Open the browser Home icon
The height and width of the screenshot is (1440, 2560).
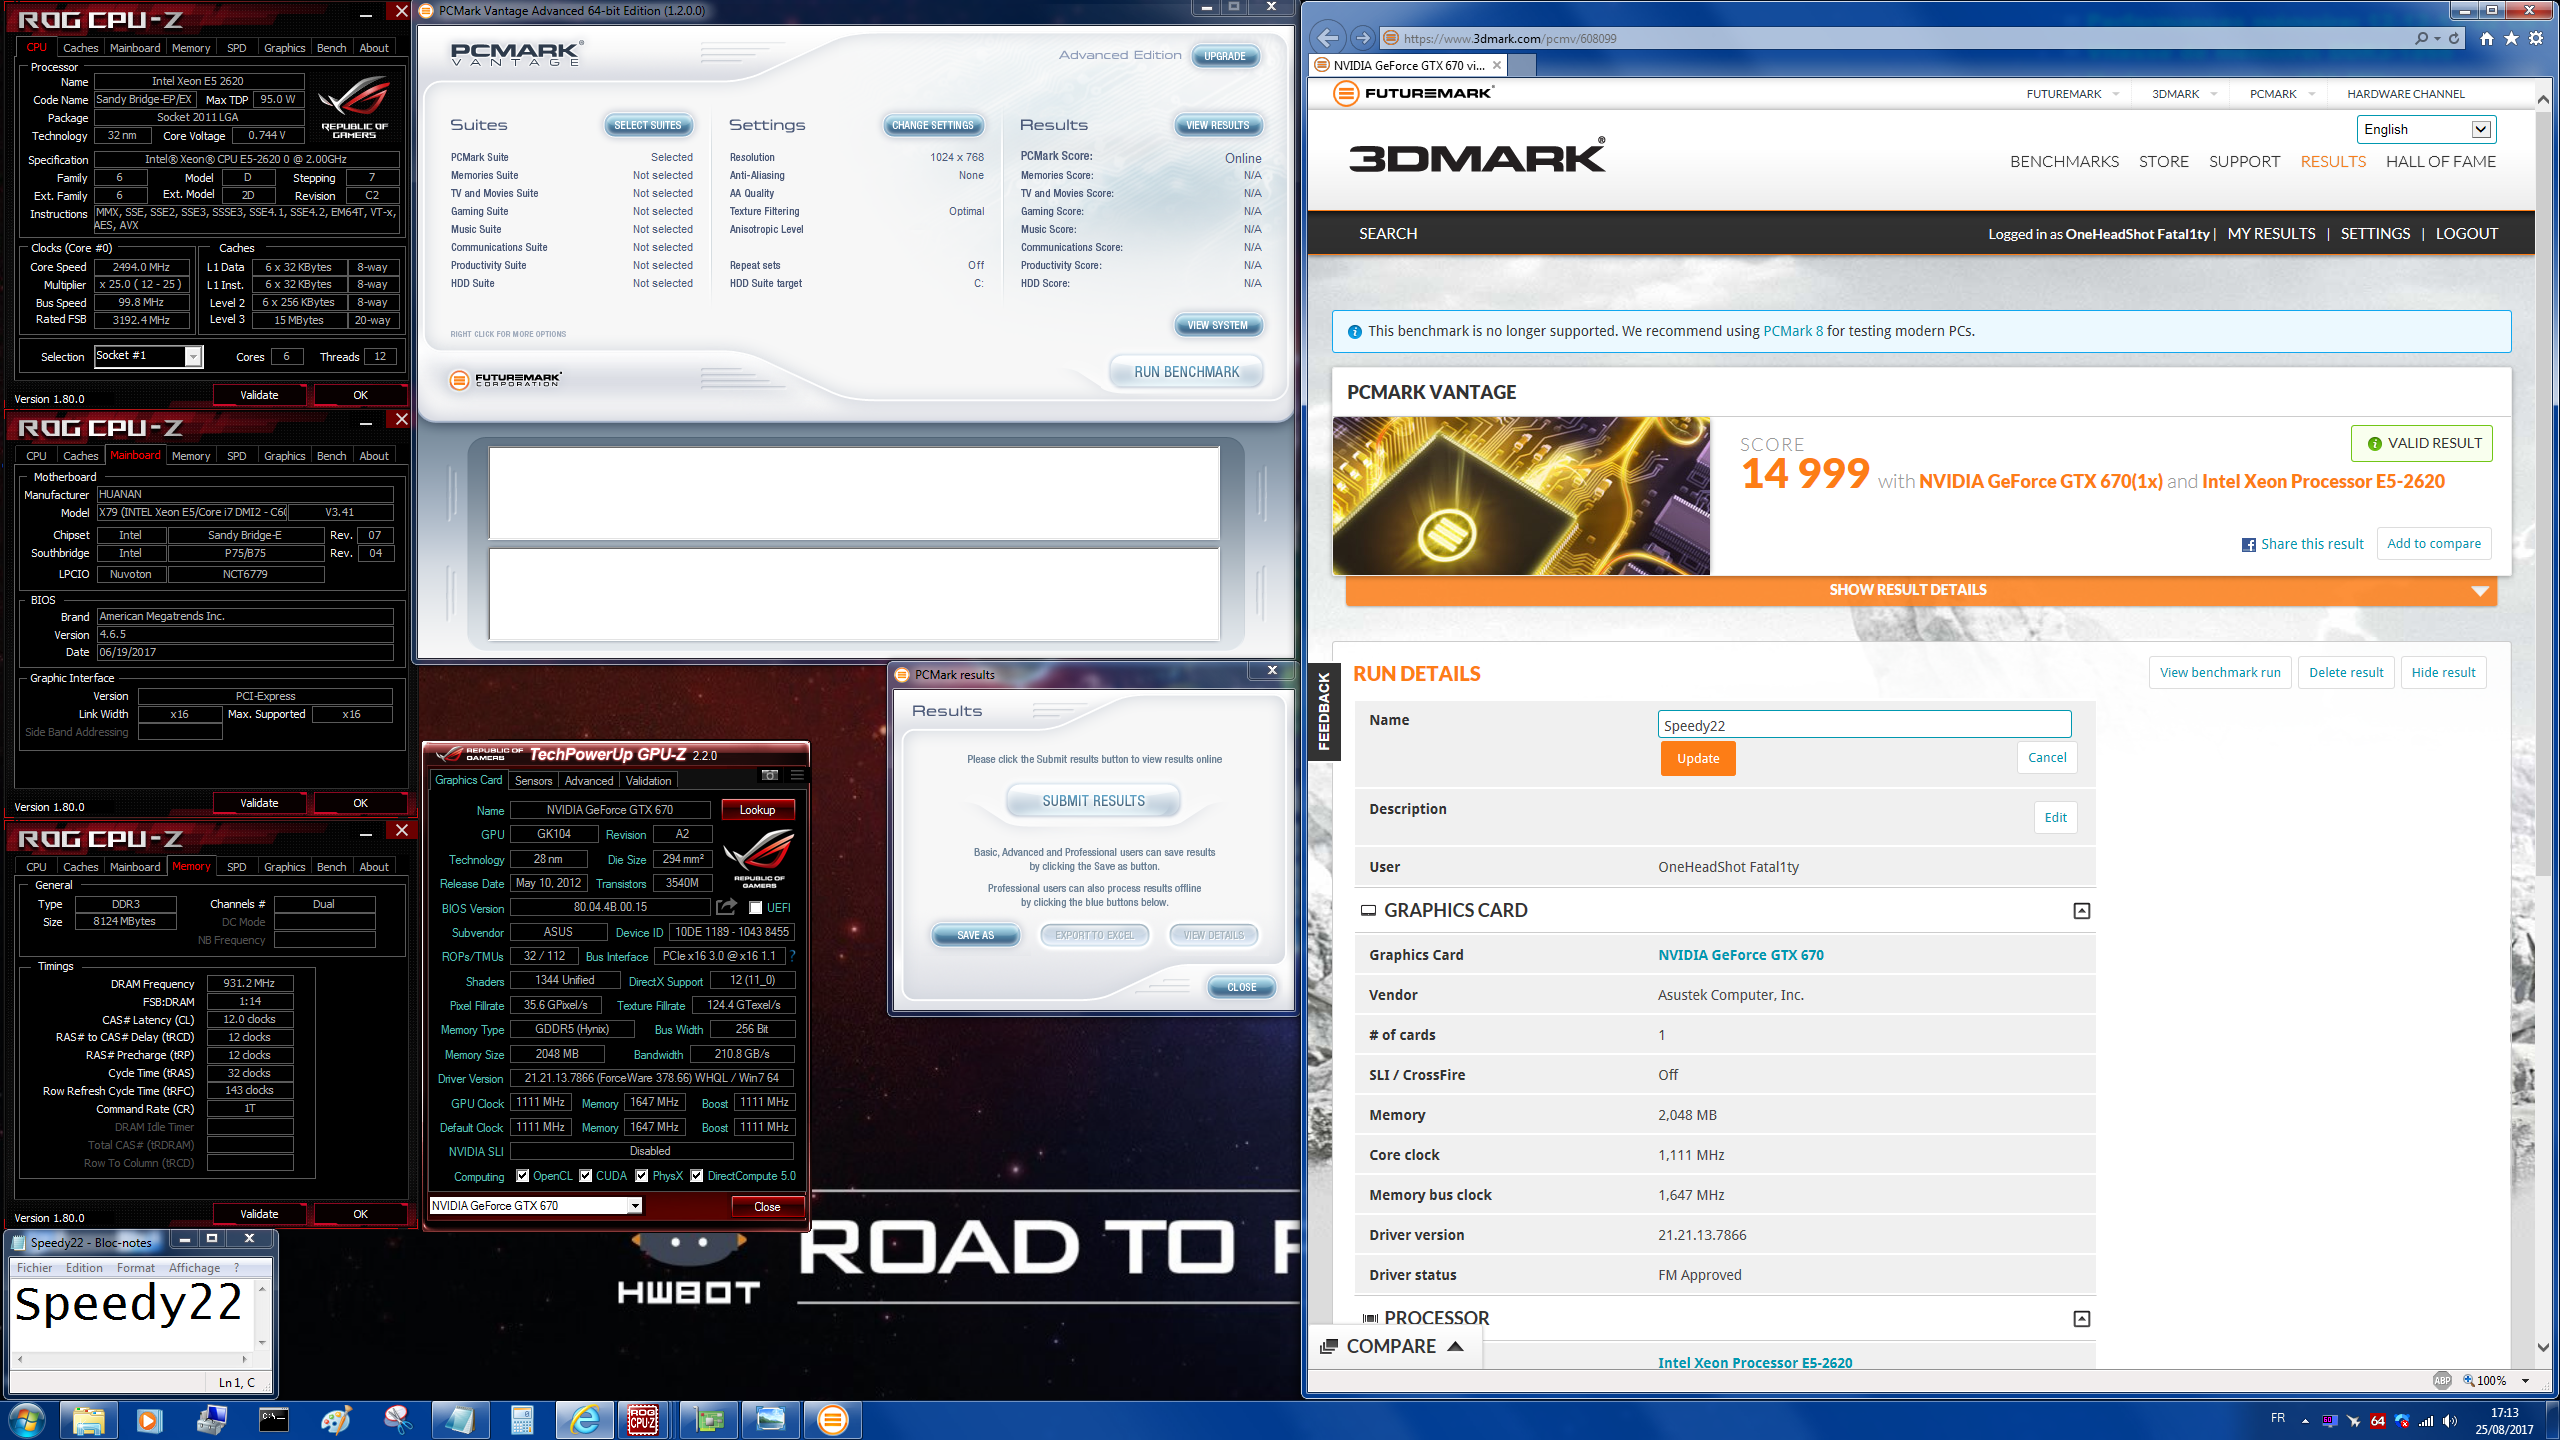[2487, 38]
